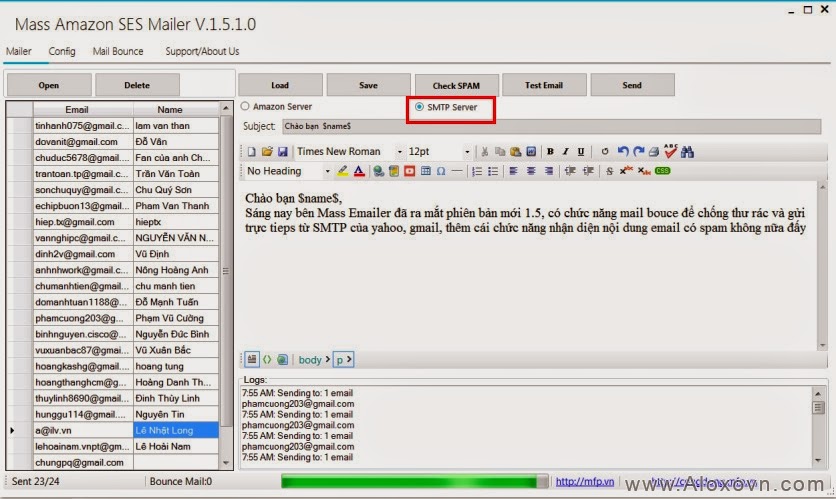This screenshot has width=836, height=499.
Task: Apply numbered list formatting
Action: (477, 171)
